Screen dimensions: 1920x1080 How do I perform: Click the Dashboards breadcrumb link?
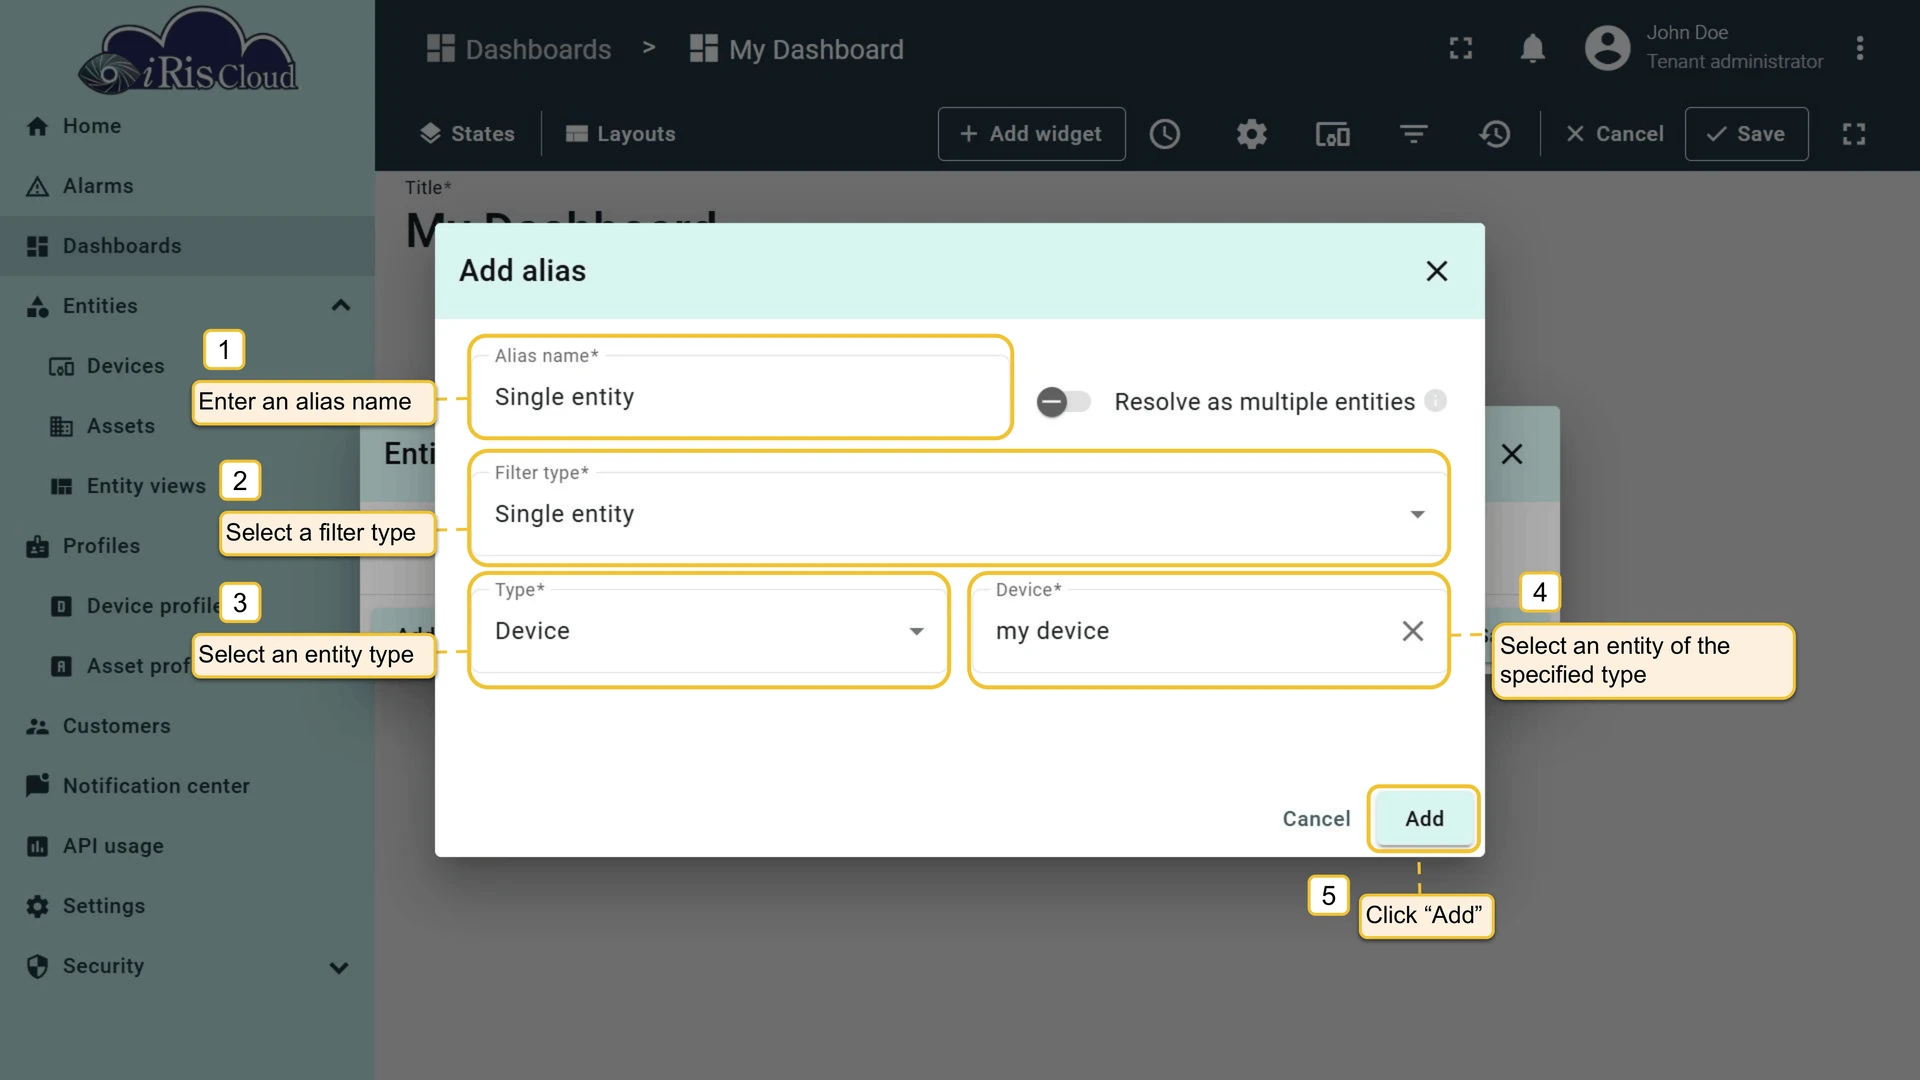[519, 49]
